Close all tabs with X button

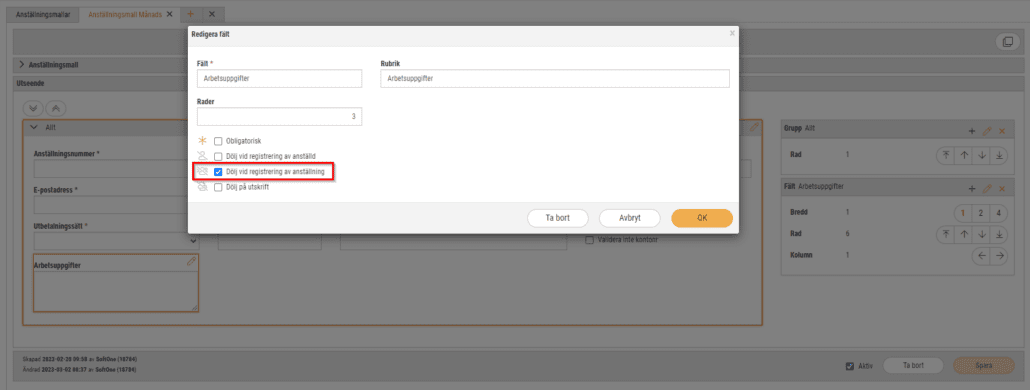212,14
